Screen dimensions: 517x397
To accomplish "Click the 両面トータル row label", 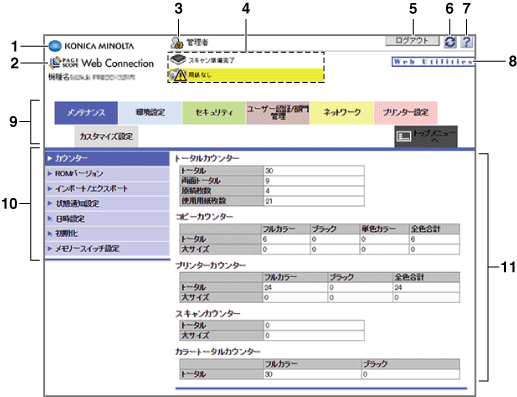I will [x=200, y=181].
